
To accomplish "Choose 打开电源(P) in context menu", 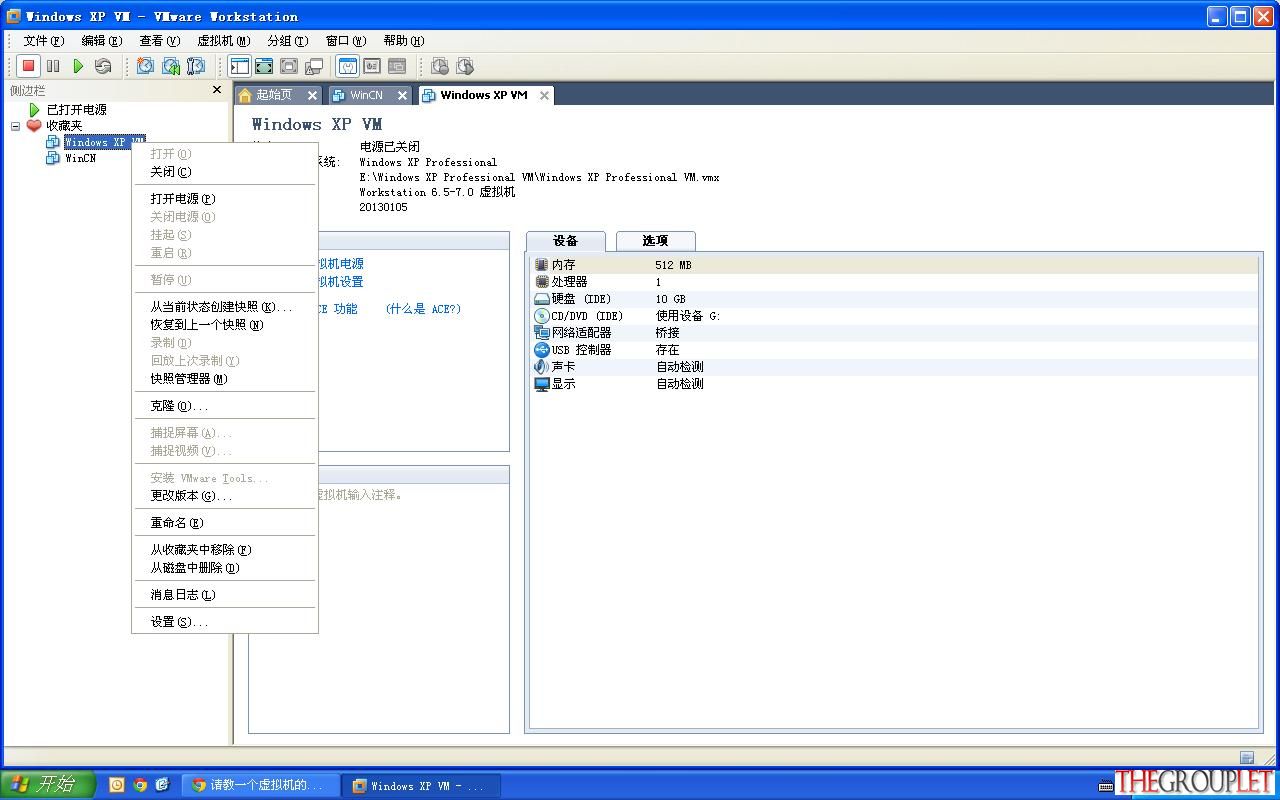I will pos(225,199).
